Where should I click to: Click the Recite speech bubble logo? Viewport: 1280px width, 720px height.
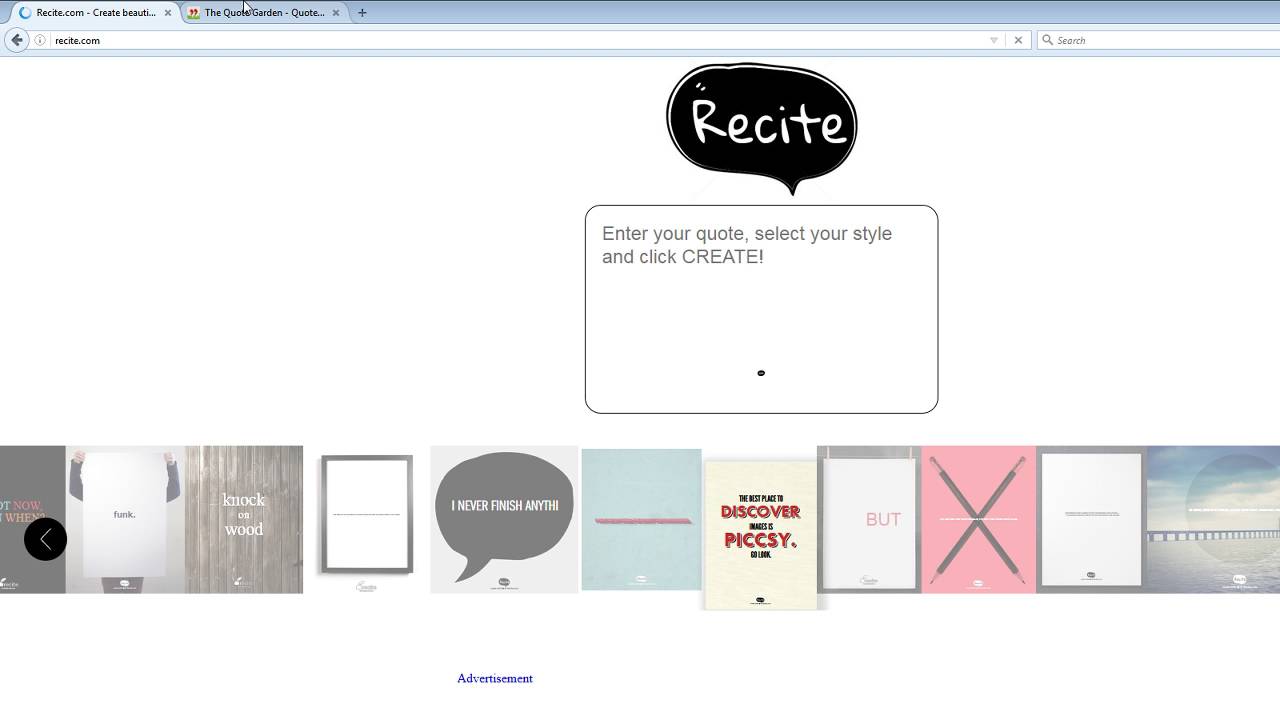point(761,128)
